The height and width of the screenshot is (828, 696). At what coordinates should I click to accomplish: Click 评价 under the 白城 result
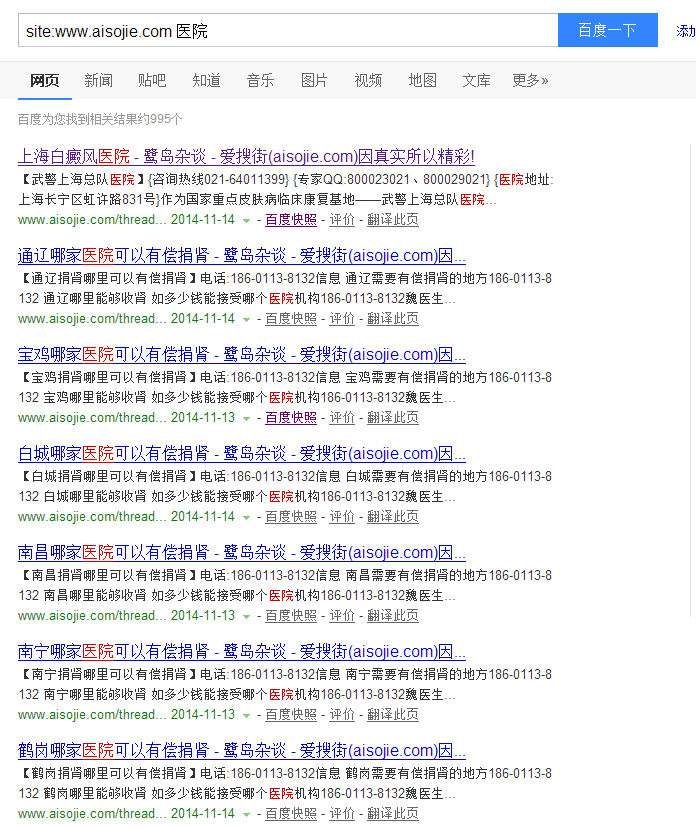342,517
